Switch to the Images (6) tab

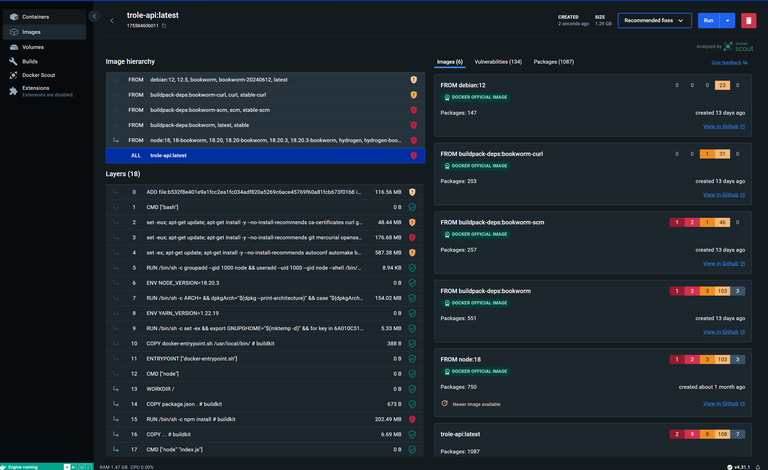[x=450, y=62]
